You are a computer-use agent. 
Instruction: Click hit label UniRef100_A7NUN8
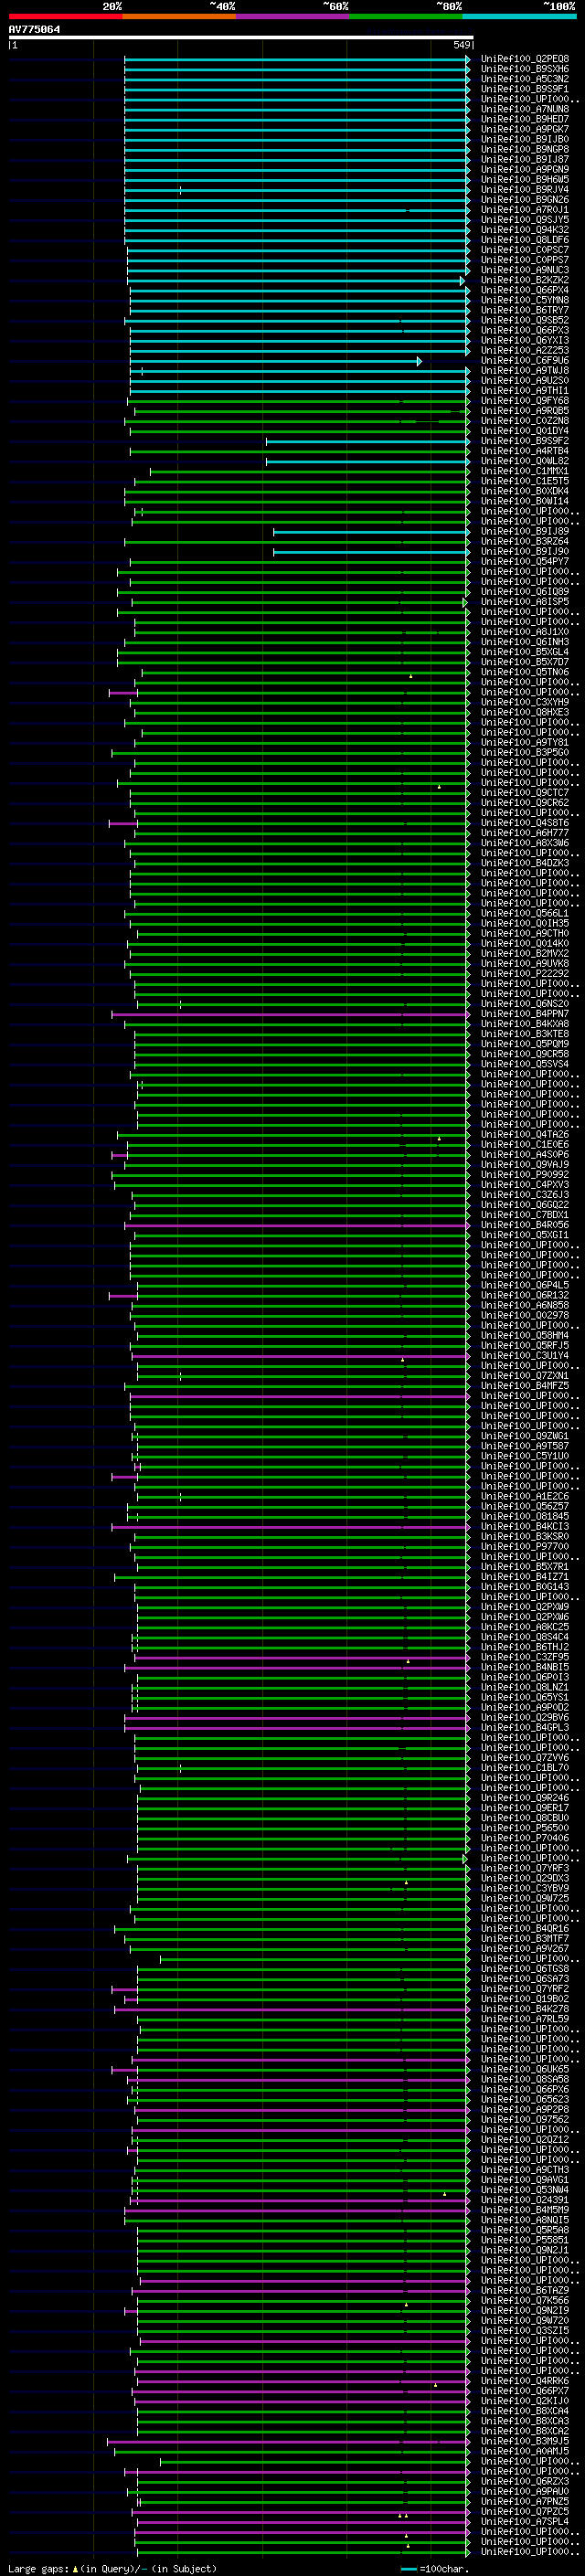point(525,109)
